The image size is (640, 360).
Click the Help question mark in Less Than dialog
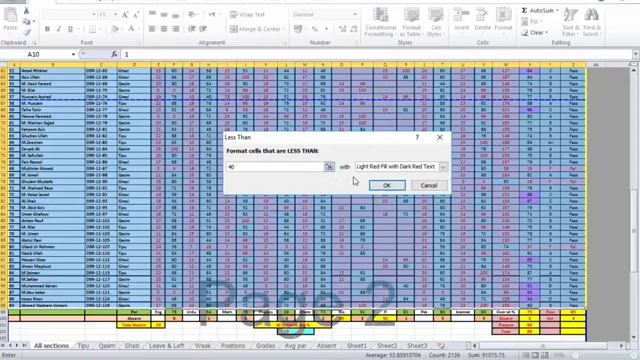click(x=417, y=138)
